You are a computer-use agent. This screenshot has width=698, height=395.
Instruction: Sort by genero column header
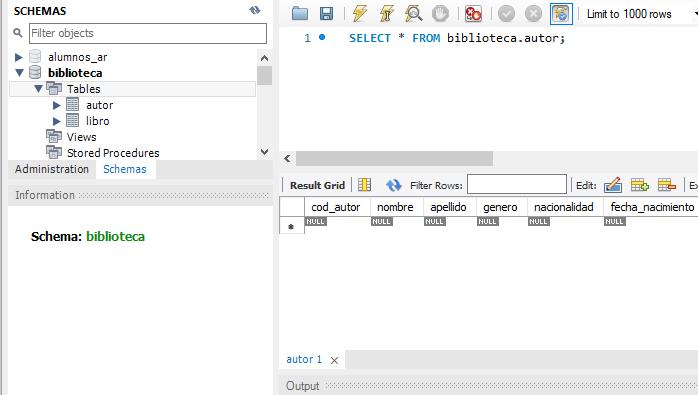tap(502, 207)
